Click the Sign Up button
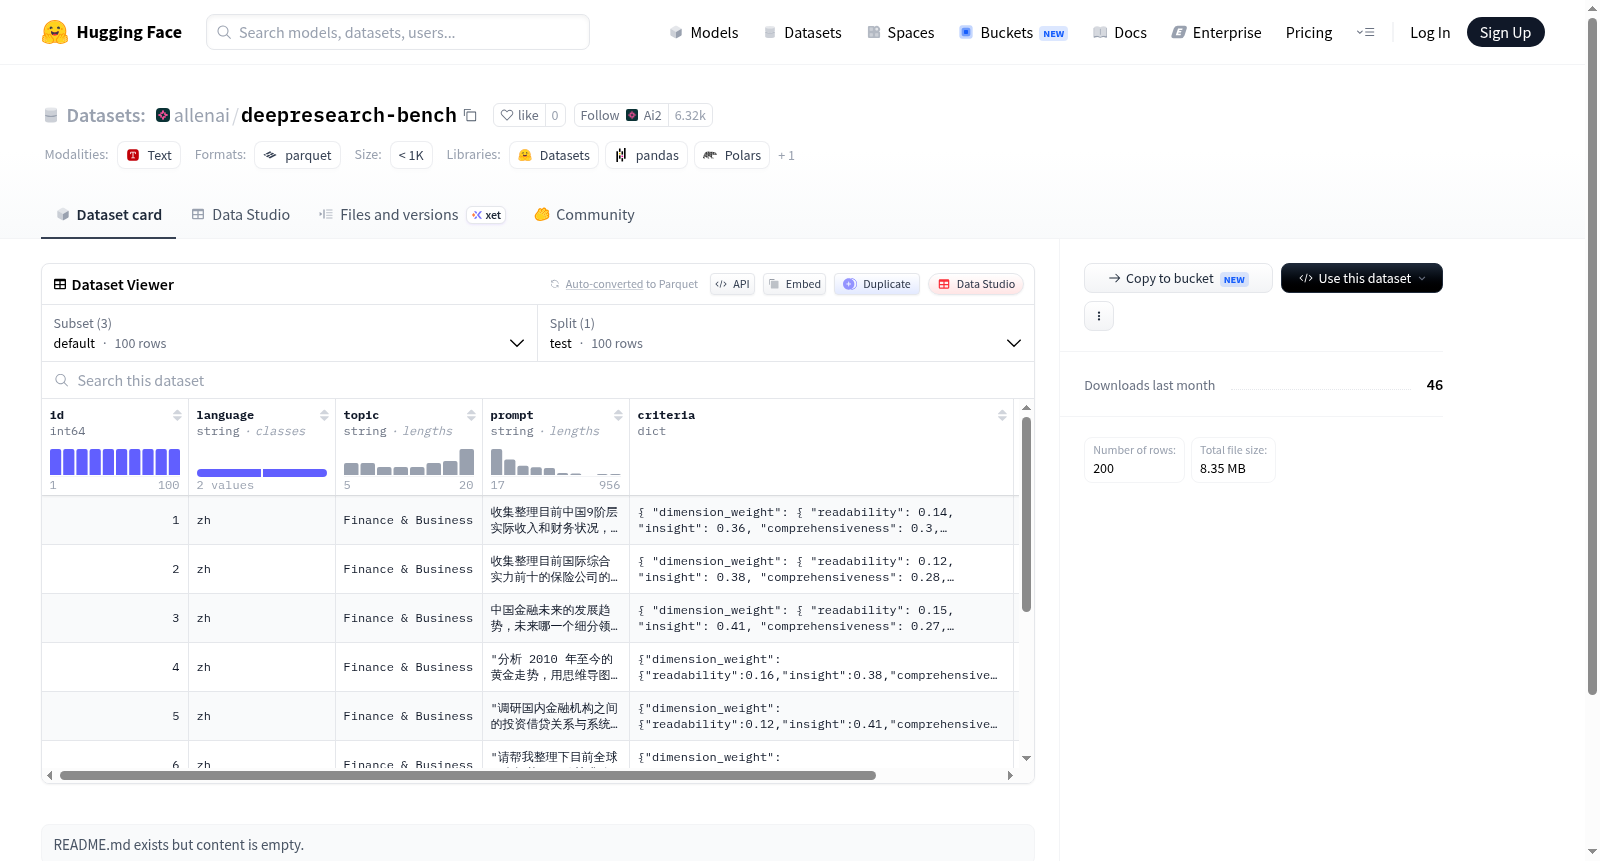Viewport: 1600px width, 861px height. pos(1505,32)
